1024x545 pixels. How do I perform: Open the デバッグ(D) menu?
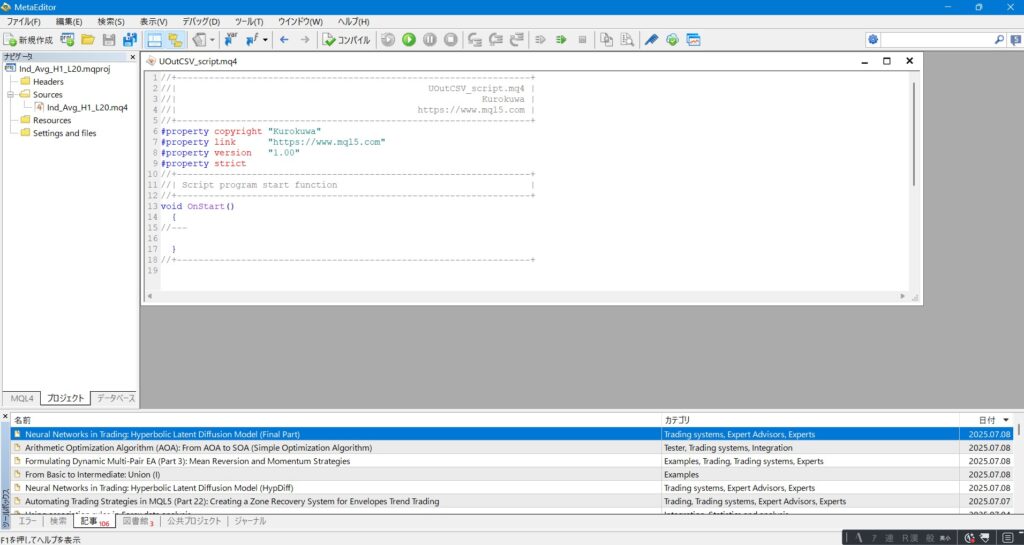(201, 22)
